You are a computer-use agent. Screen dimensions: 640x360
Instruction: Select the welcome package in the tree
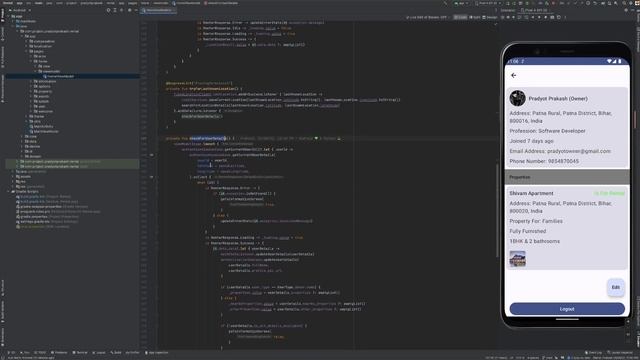point(43,111)
